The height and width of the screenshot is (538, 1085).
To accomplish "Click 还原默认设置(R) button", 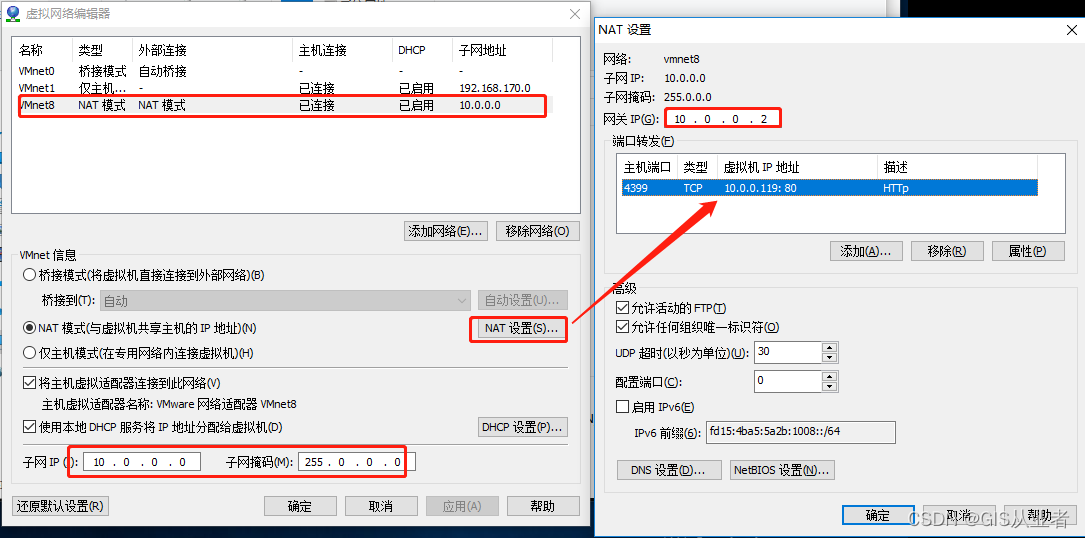I will click(61, 506).
